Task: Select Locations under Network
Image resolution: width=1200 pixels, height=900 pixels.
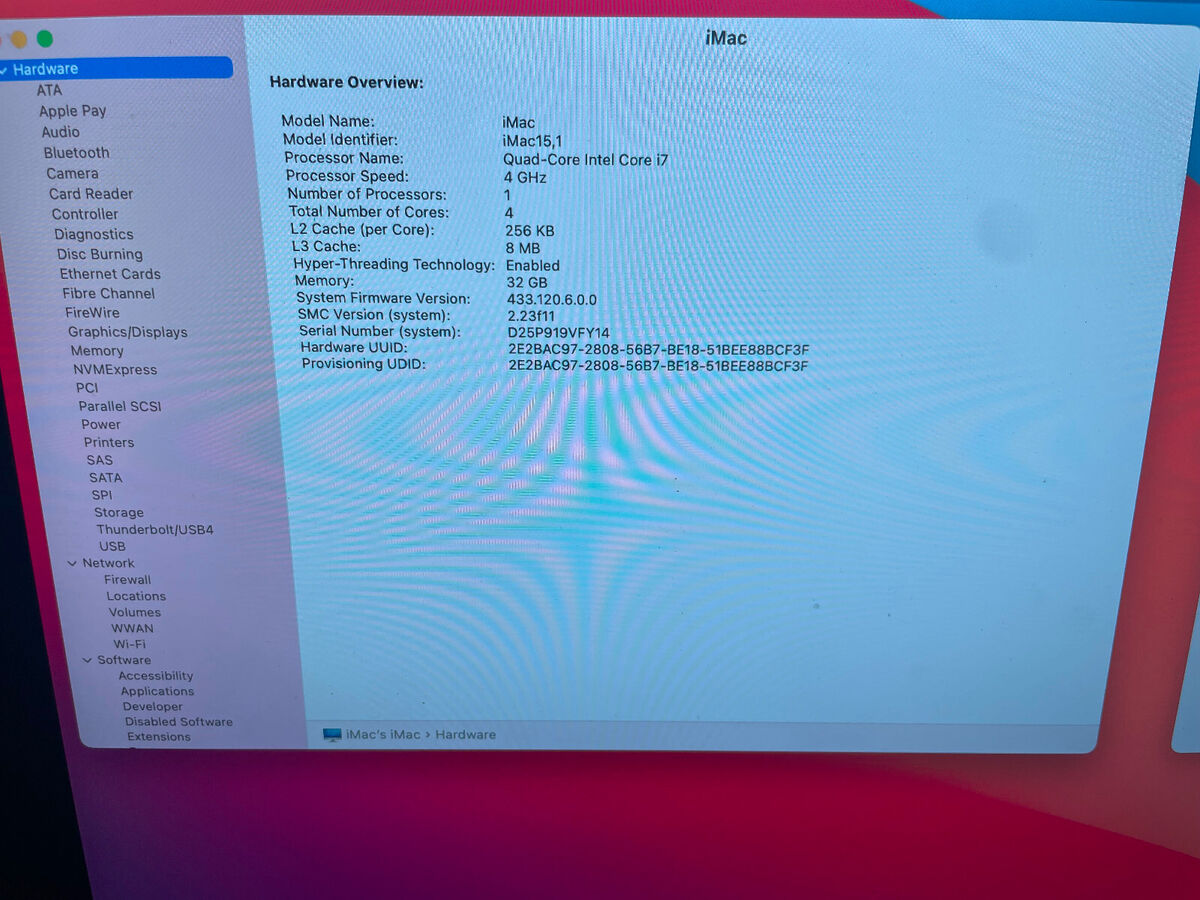Action: coord(136,596)
